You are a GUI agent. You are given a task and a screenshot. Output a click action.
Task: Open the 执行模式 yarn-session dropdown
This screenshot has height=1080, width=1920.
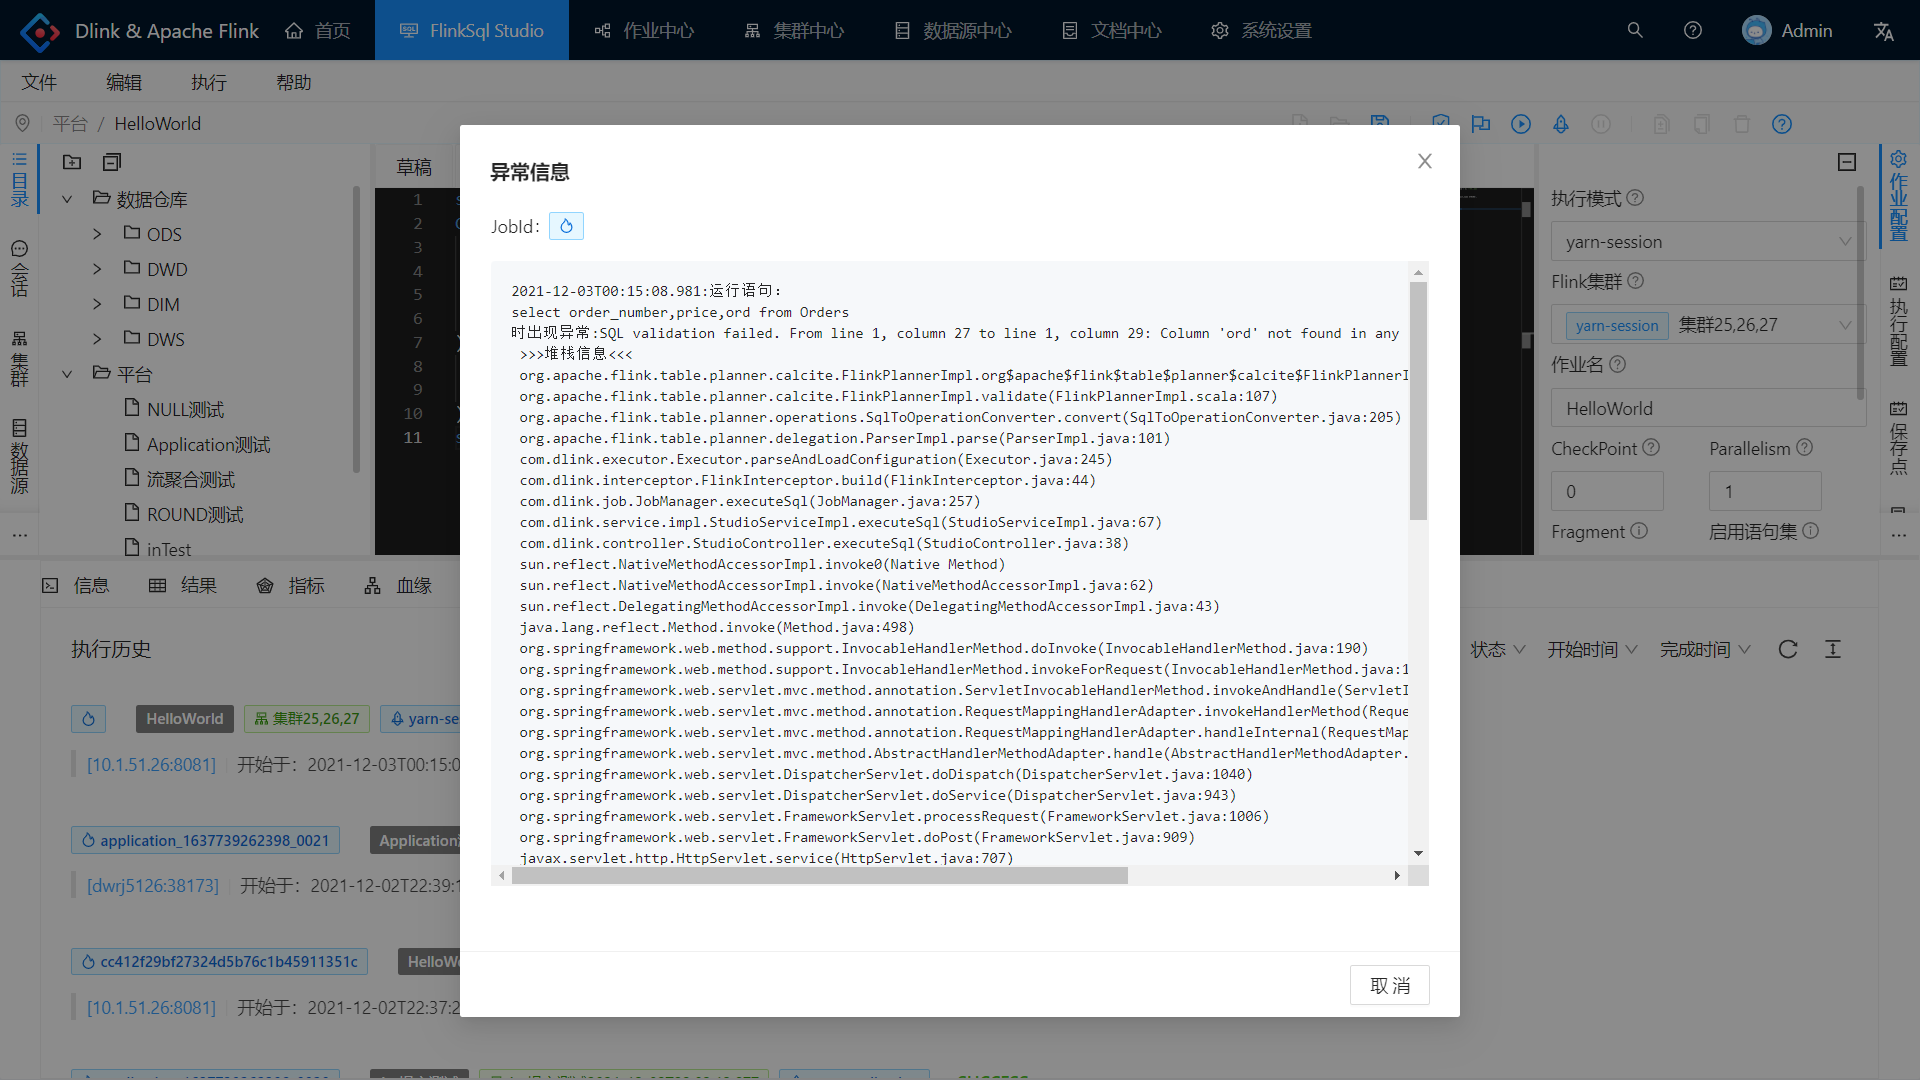[1706, 242]
